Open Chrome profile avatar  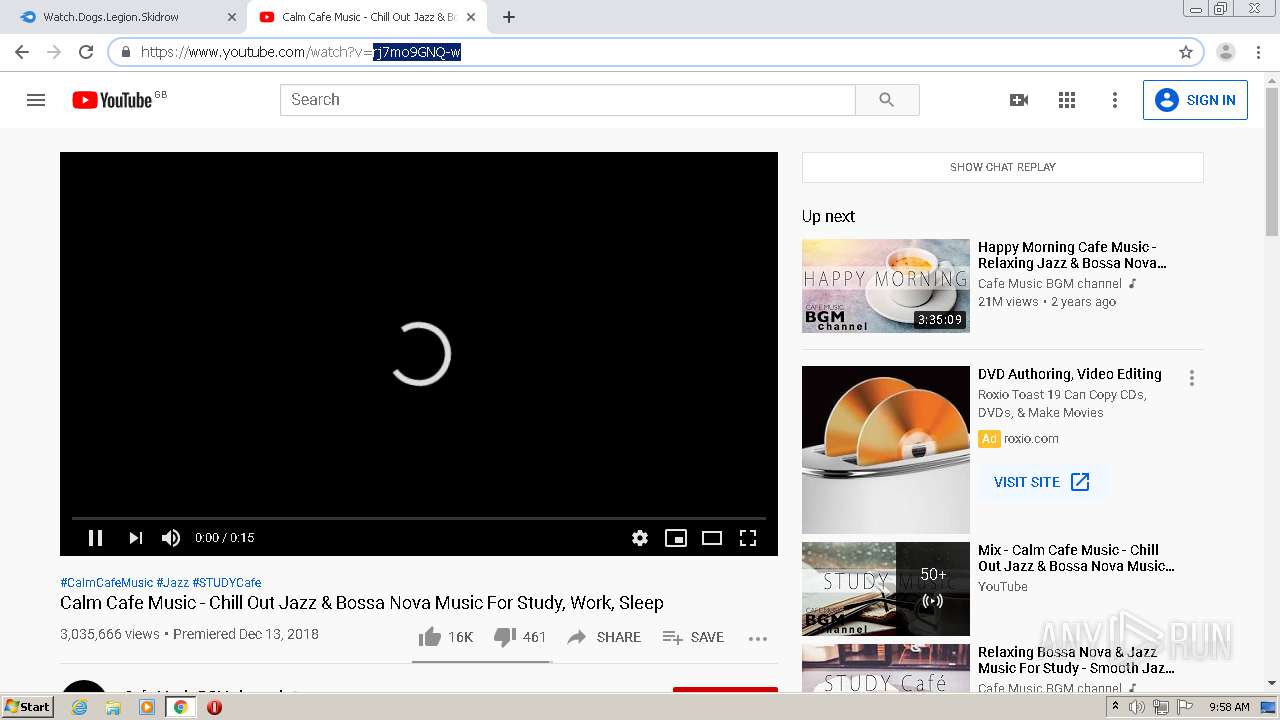[x=1226, y=52]
